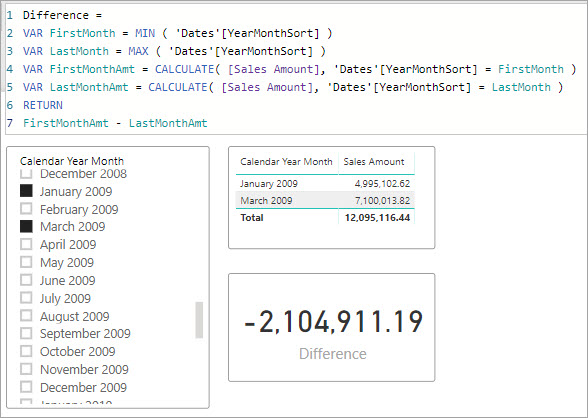Click the total value 12,095,116.44

coord(377,217)
